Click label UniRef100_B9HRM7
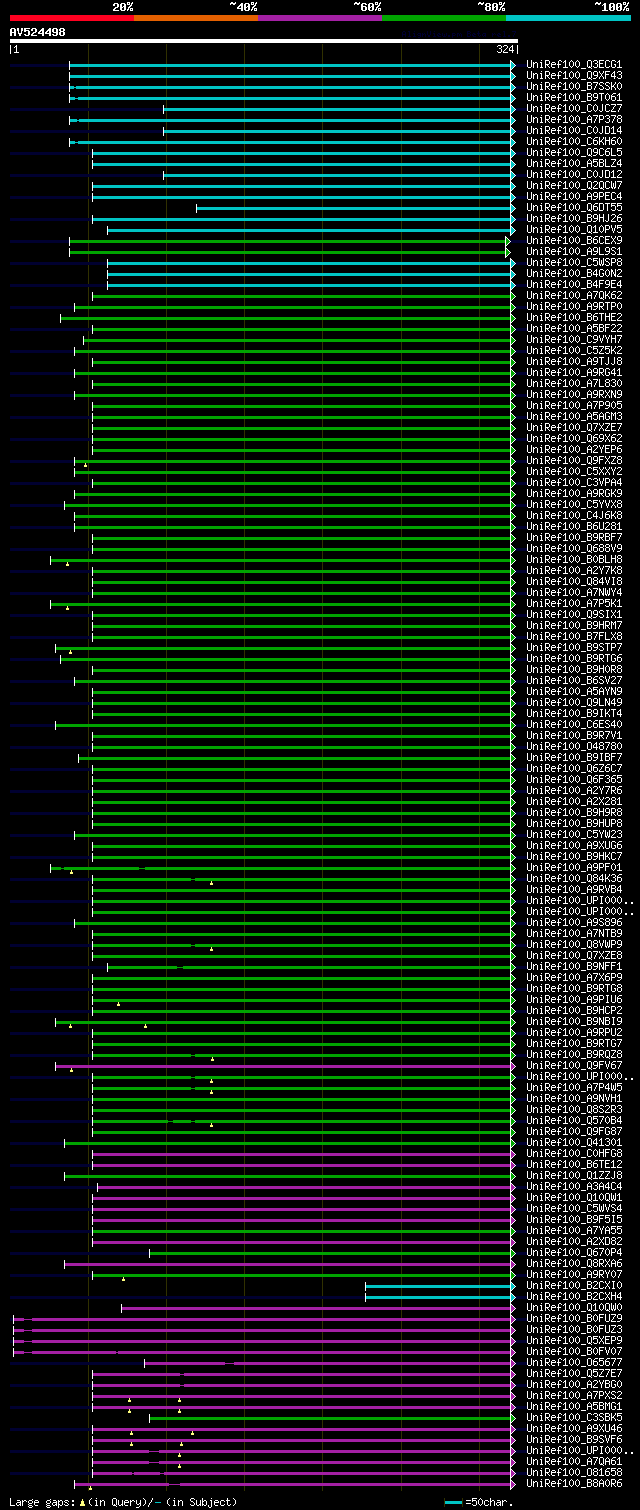Viewport: 640px width, 1510px height. pyautogui.click(x=574, y=626)
